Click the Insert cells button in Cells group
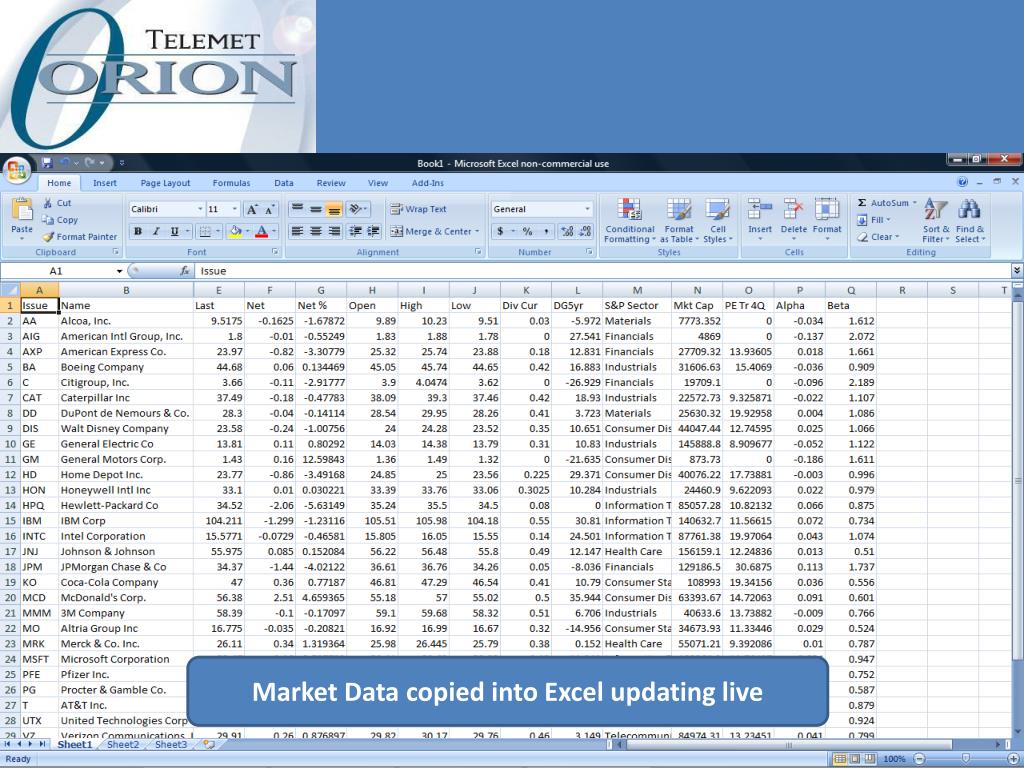This screenshot has width=1024, height=768. 760,219
